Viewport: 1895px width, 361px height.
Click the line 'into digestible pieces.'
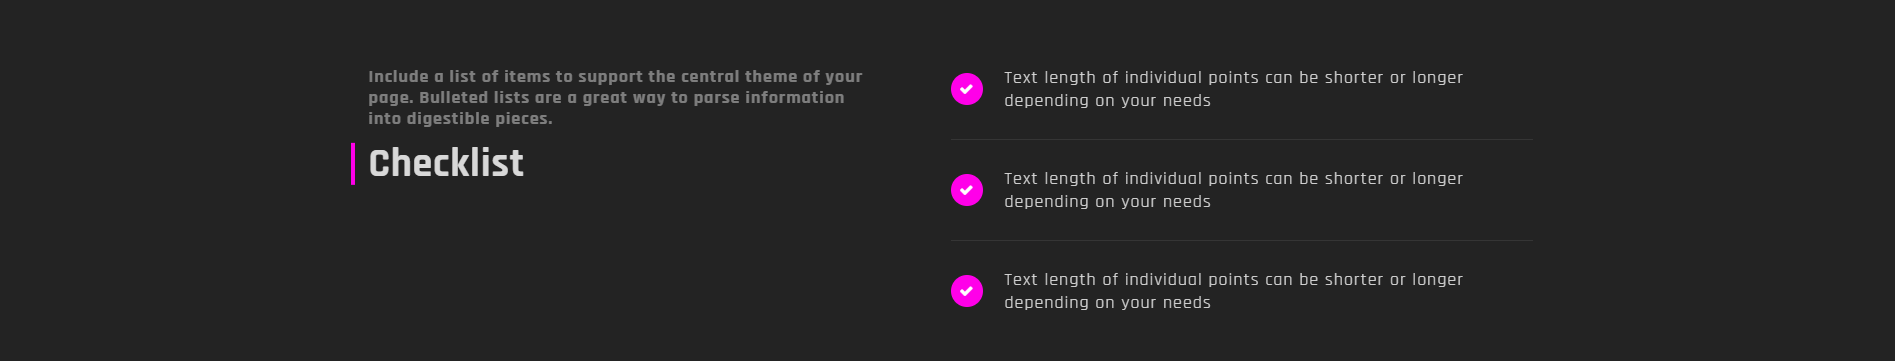tap(460, 119)
